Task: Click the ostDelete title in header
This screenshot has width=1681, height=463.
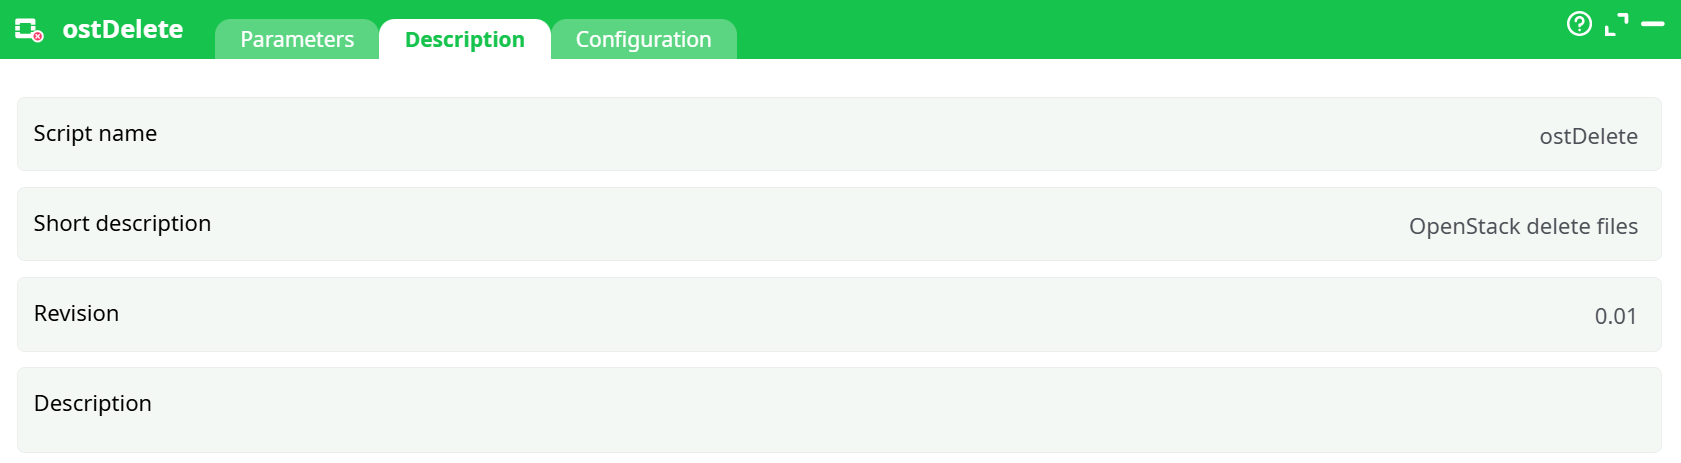Action: coord(123,29)
